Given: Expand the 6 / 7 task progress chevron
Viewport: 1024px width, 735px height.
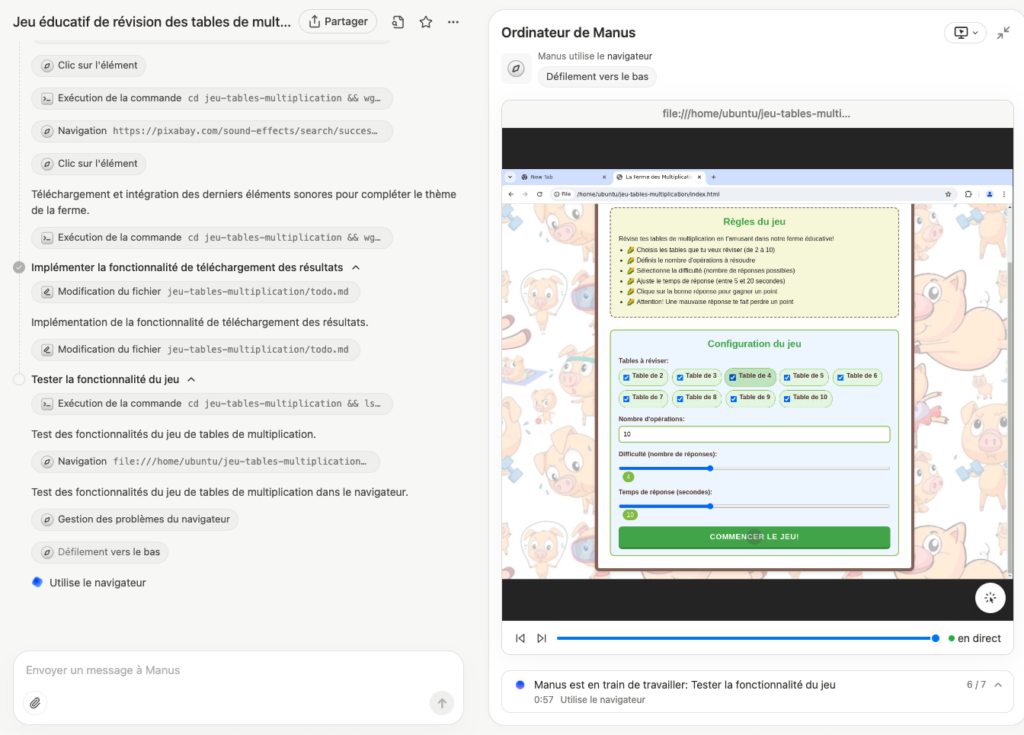Looking at the screenshot, I should [x=998, y=685].
